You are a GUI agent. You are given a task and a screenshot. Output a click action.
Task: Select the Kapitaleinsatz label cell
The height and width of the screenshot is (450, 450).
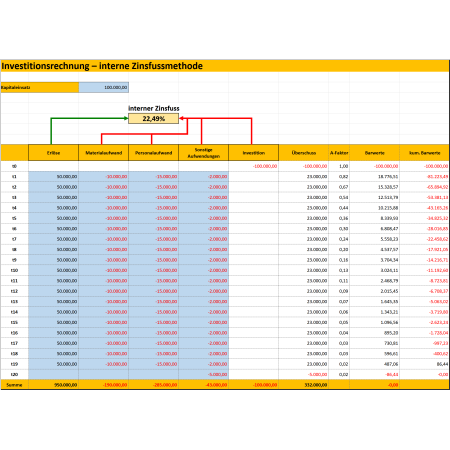pos(40,87)
